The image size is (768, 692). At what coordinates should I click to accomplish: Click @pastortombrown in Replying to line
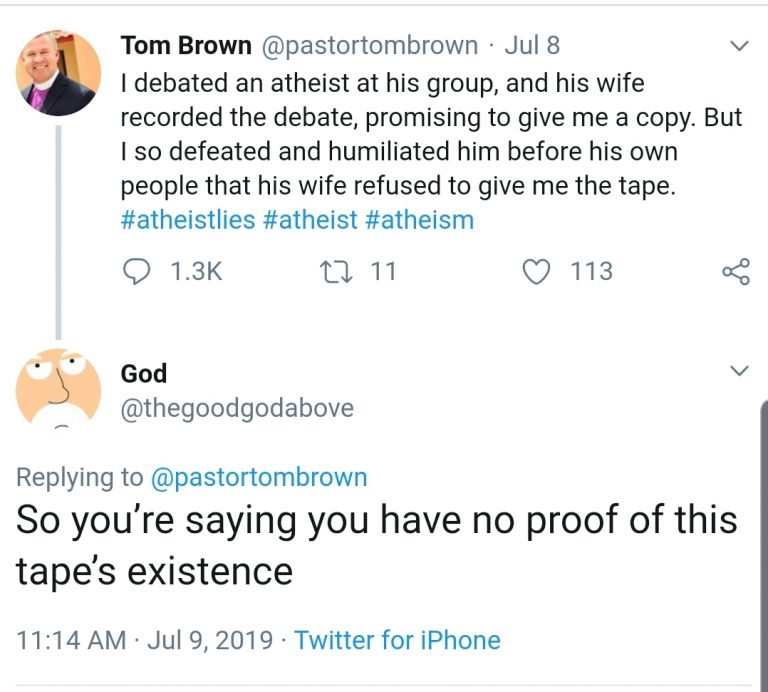click(x=259, y=477)
